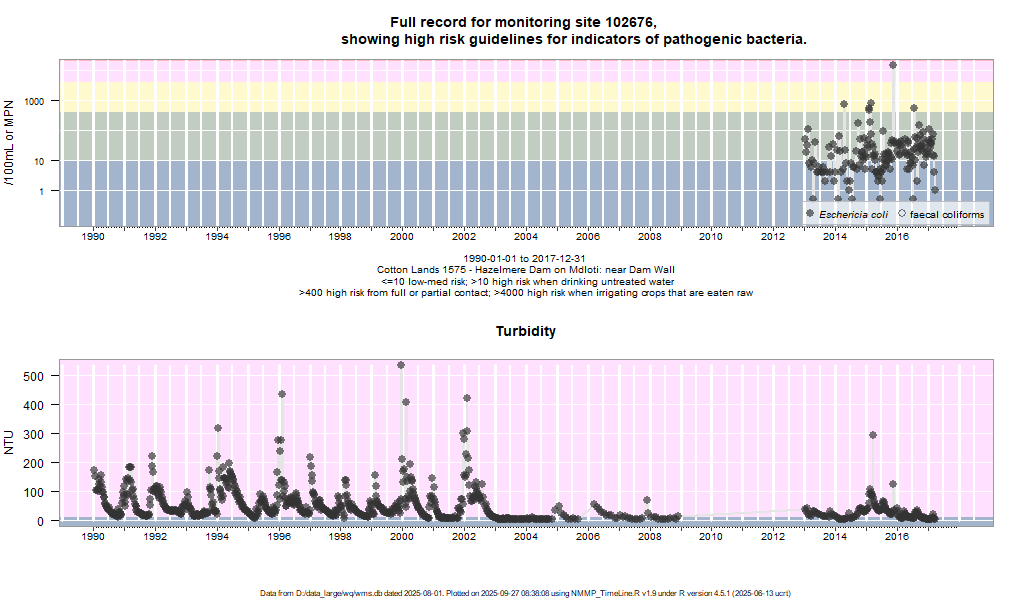Click the highest E. coli point near 2016
This screenshot has height=600, width=1024.
click(x=893, y=65)
